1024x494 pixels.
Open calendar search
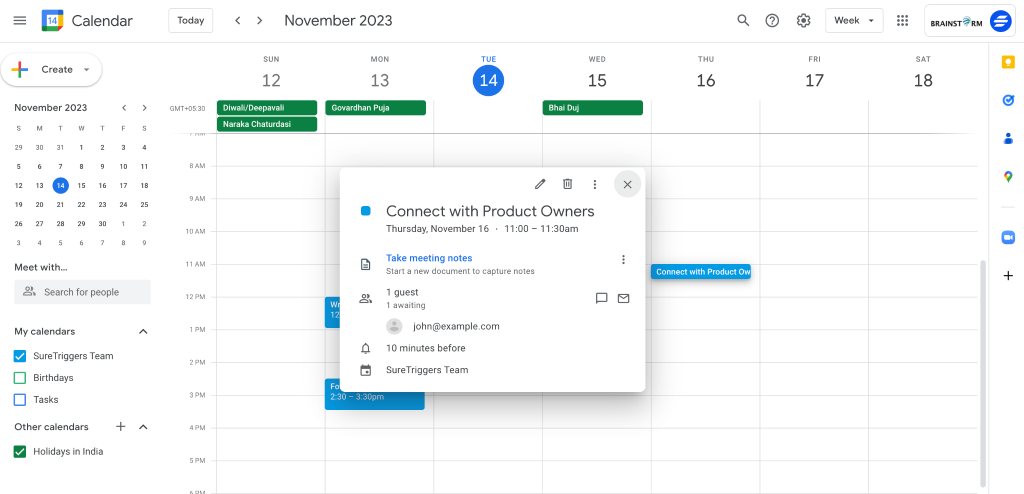point(743,20)
